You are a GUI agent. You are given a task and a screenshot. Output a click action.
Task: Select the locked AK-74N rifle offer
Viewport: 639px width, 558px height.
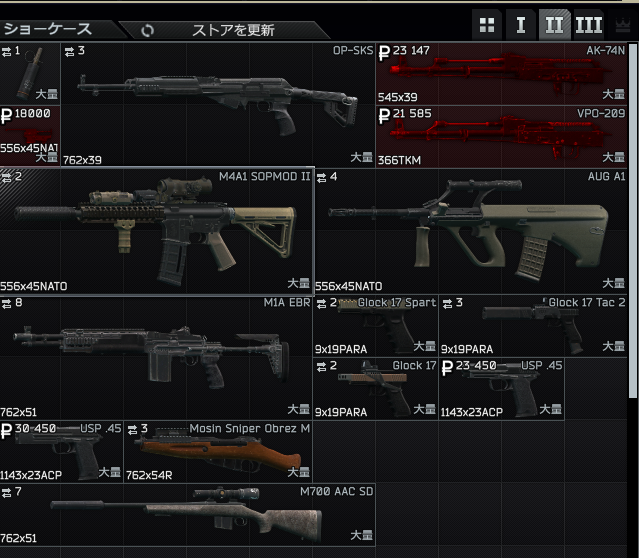pos(502,73)
